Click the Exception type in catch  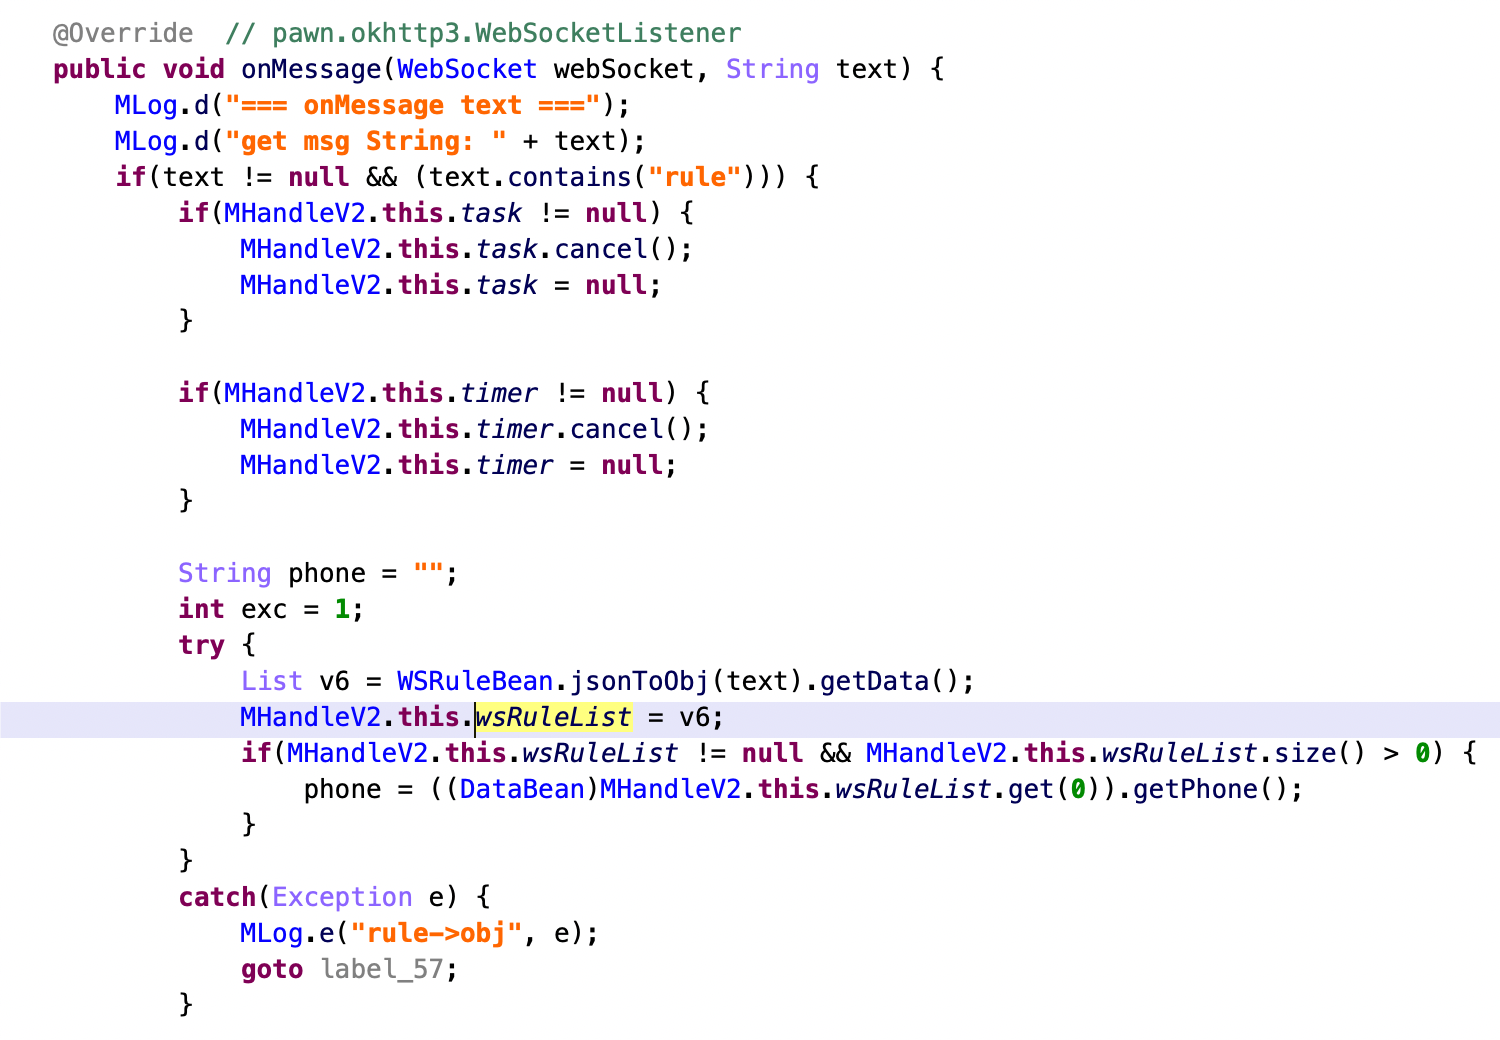pyautogui.click(x=342, y=897)
